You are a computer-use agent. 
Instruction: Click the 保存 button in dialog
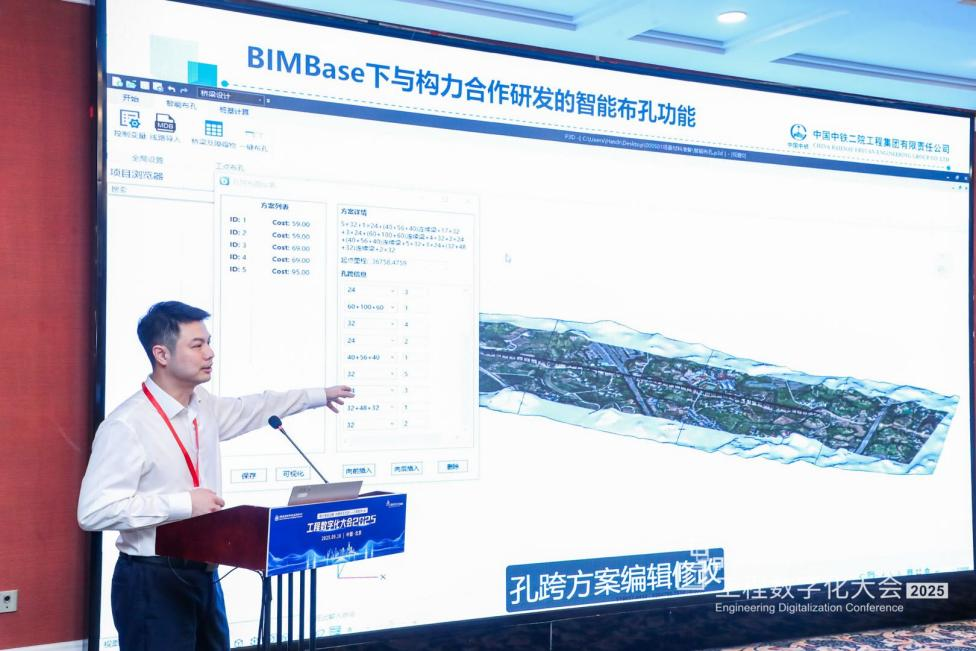pyautogui.click(x=248, y=475)
